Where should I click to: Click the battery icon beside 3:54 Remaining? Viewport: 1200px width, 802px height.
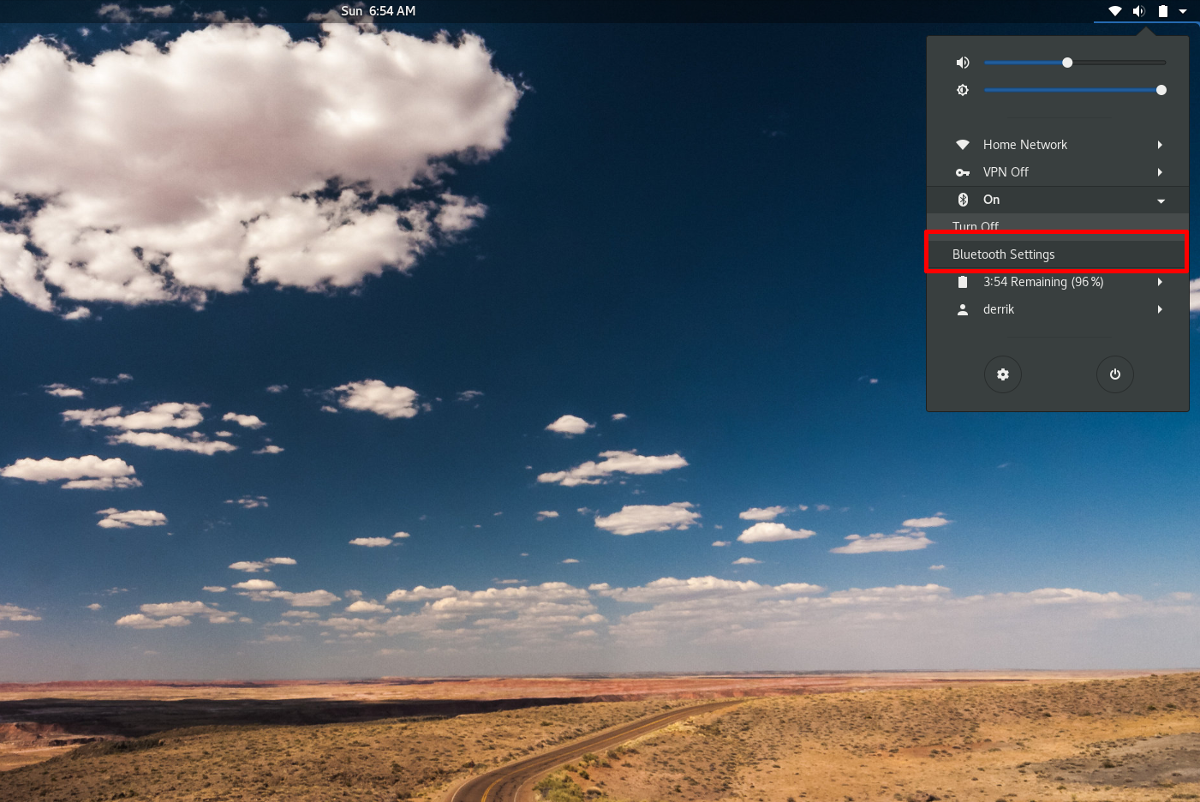point(963,282)
